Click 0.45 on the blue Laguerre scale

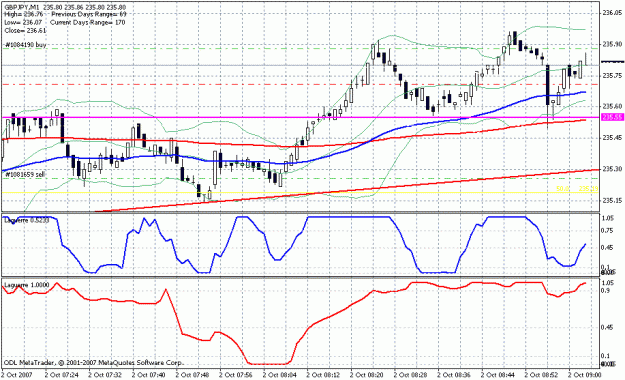point(607,248)
